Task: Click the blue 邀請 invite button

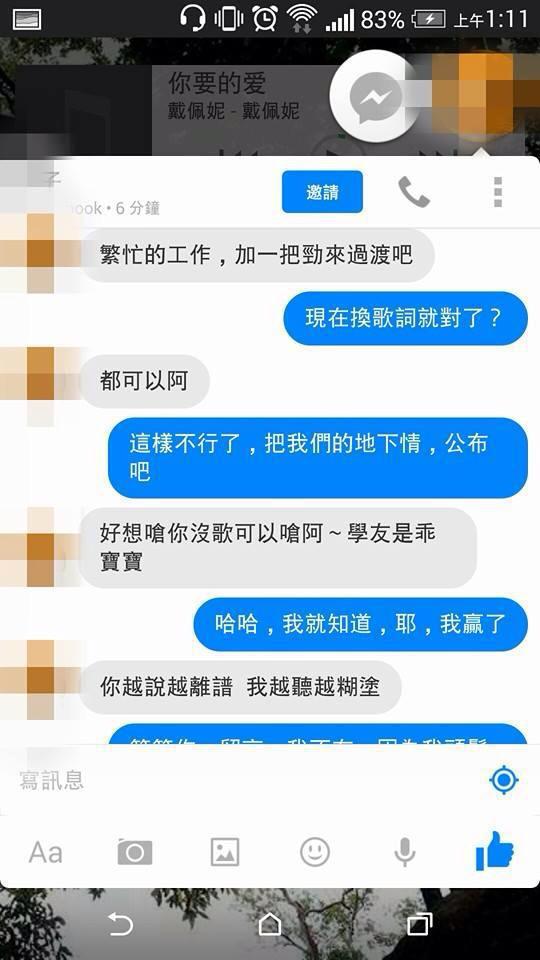Action: [322, 192]
